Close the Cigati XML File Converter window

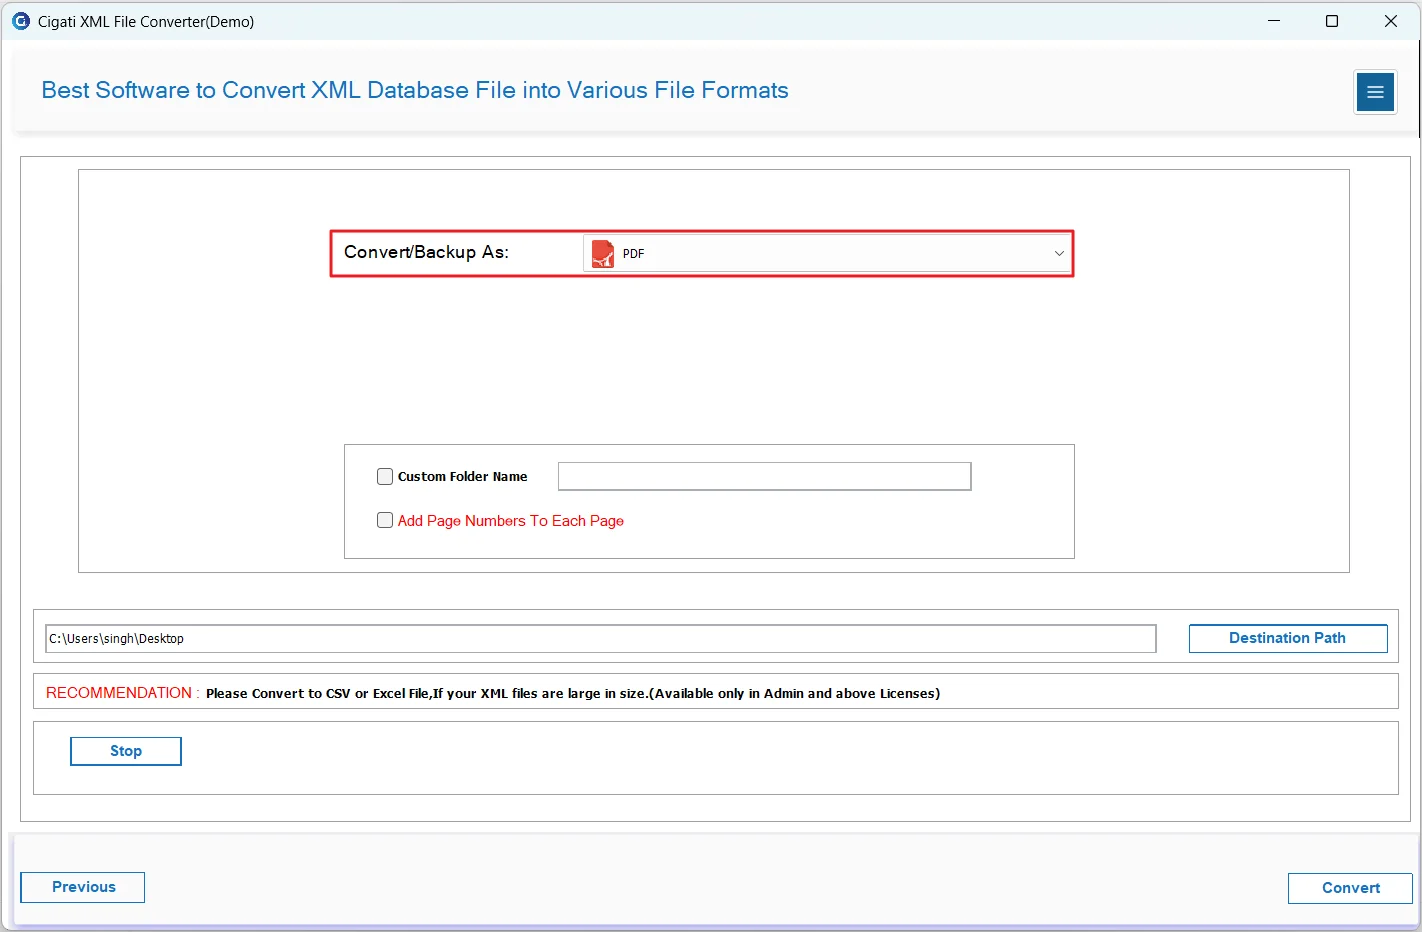pos(1391,21)
